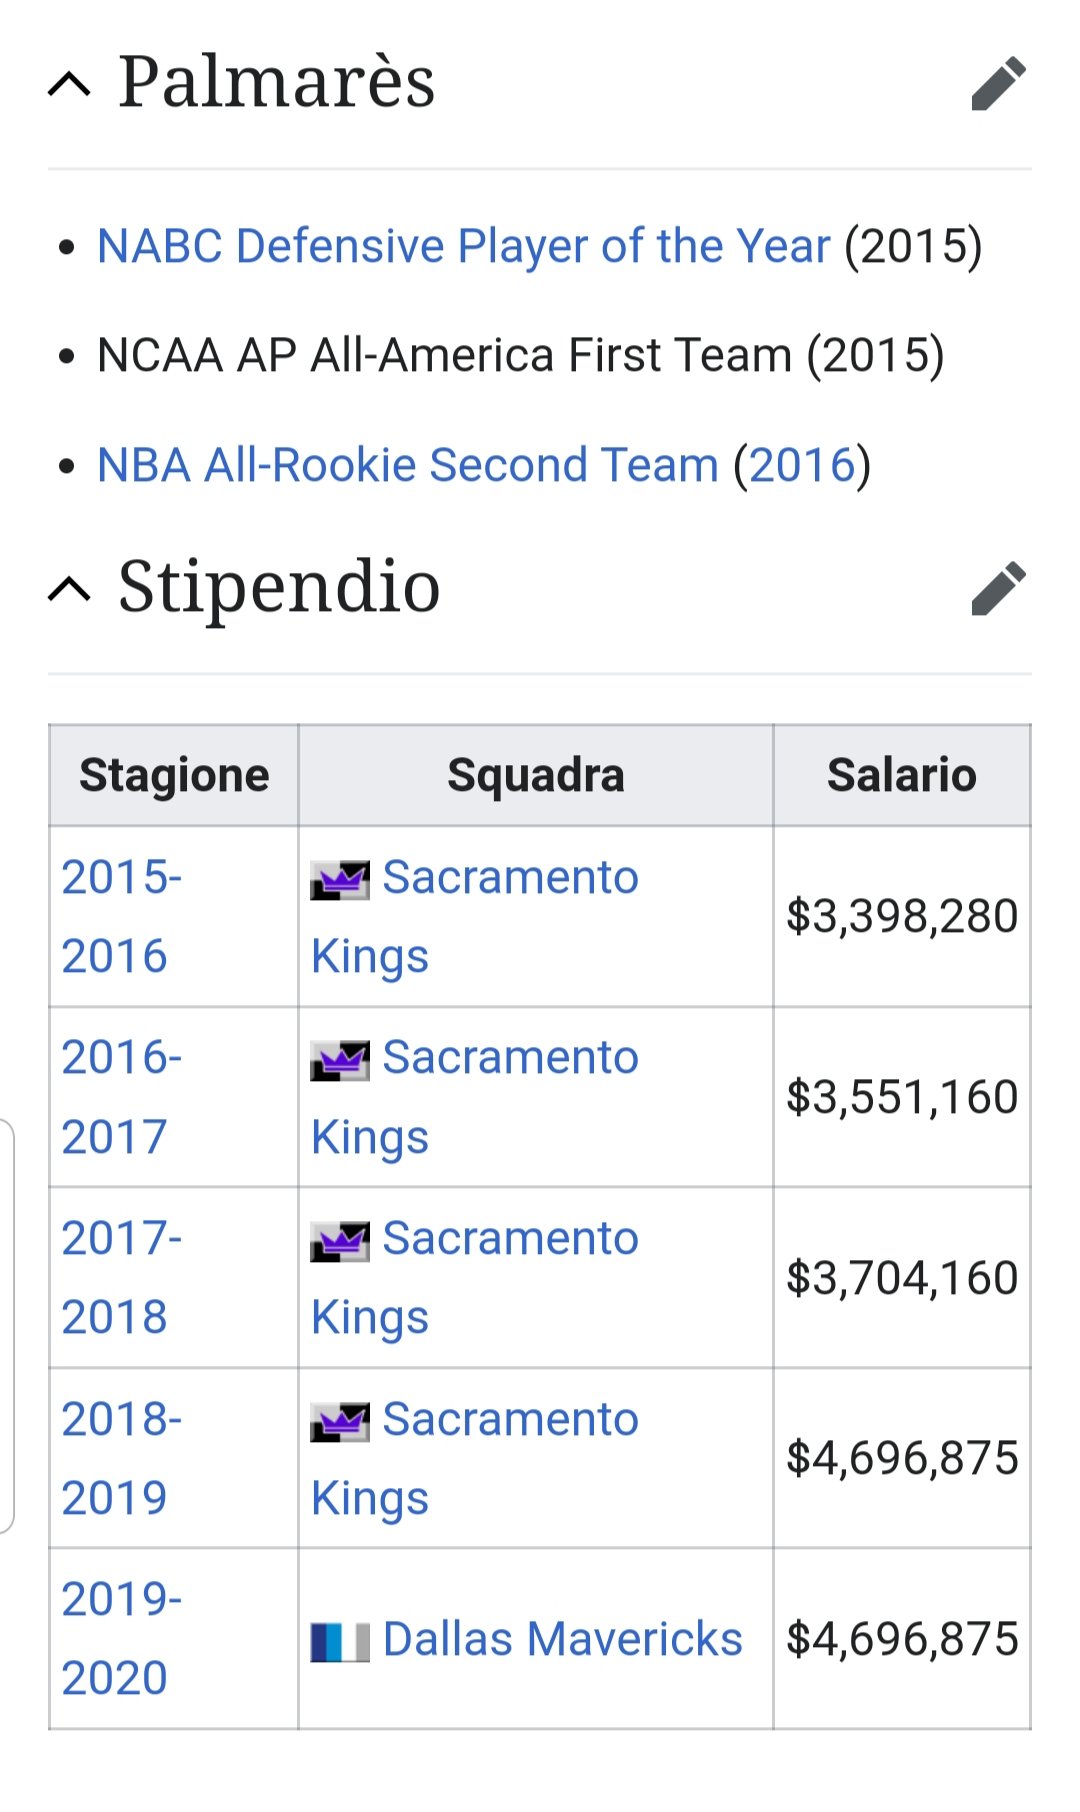Click the Kings logo in 2015-2016 row
This screenshot has height=1812, width=1080.
tap(340, 880)
